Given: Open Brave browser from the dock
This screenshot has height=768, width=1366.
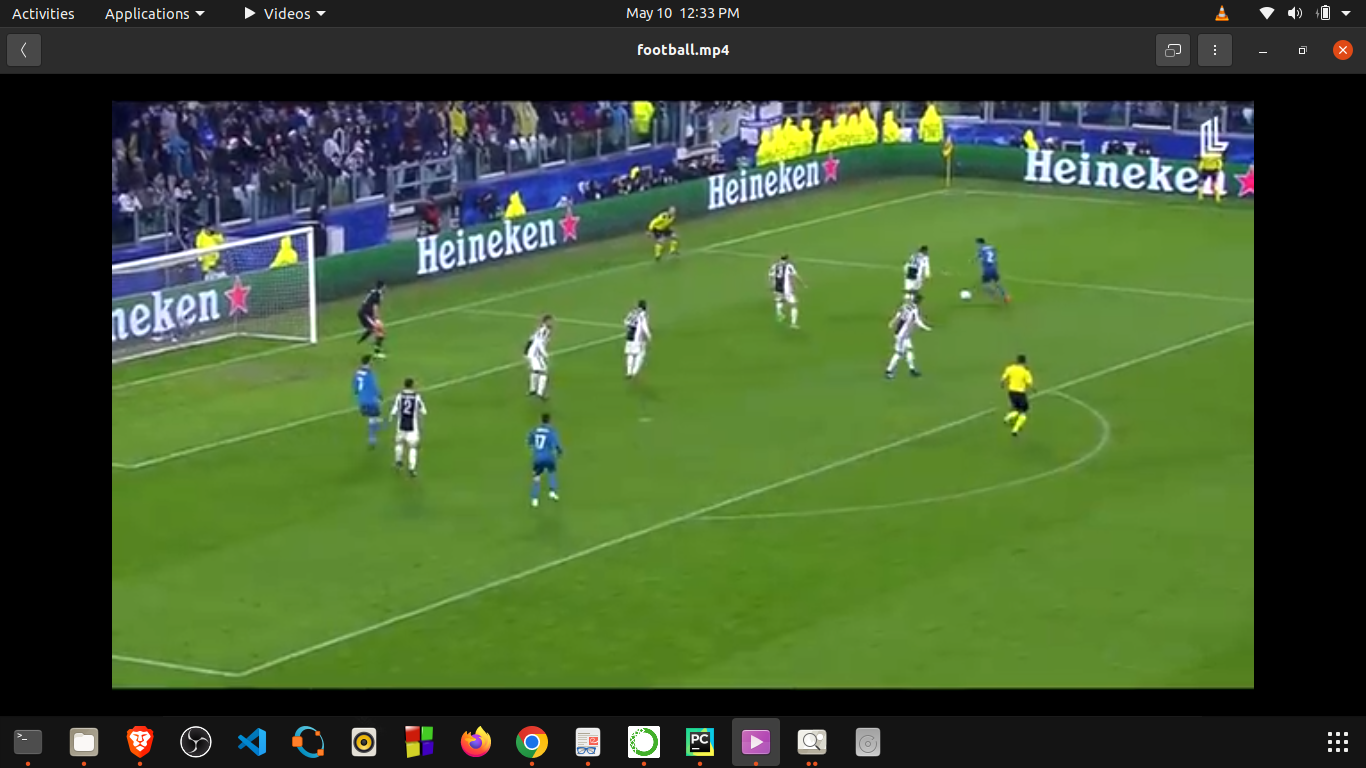Looking at the screenshot, I should (x=139, y=743).
